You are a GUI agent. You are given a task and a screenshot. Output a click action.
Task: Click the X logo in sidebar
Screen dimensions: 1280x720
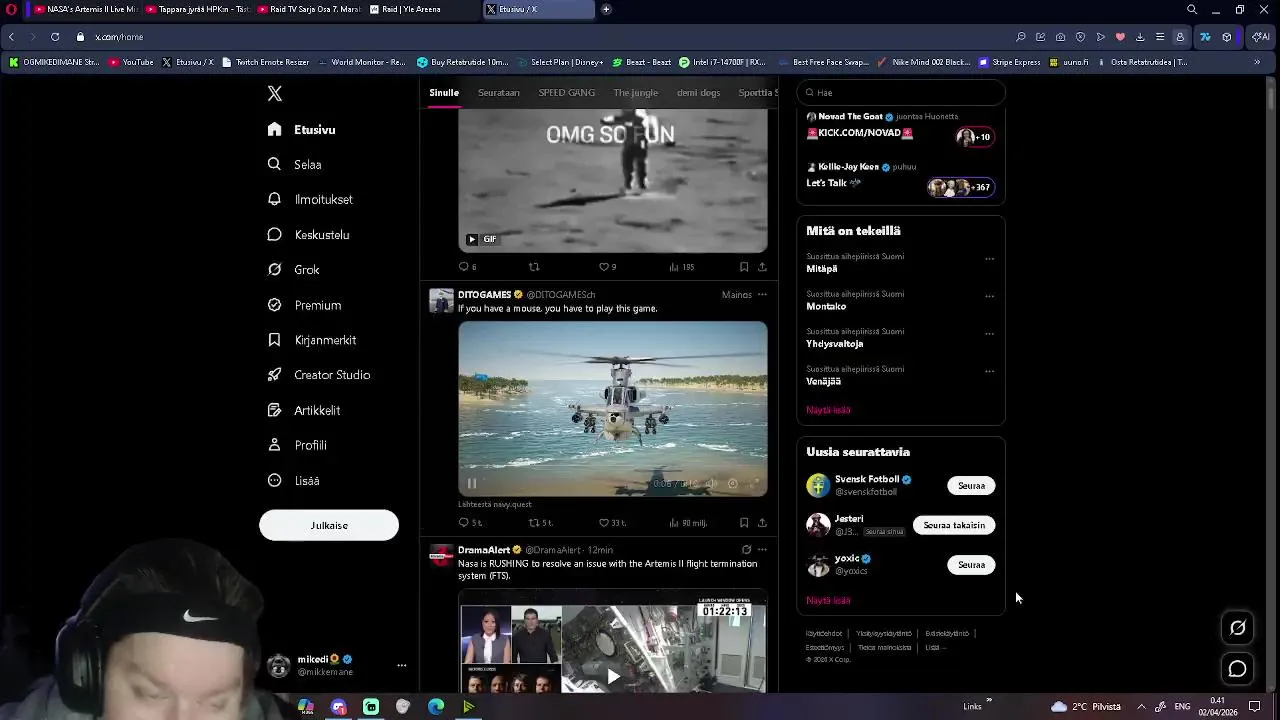click(x=275, y=94)
